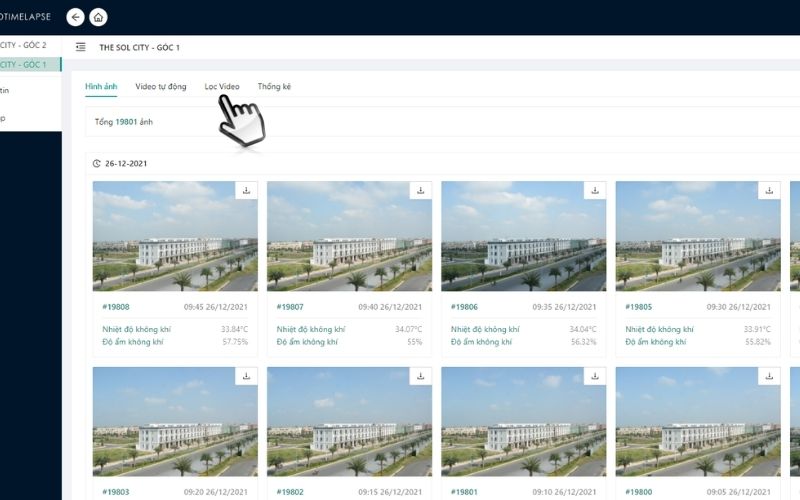Click temperature value 34.07°C
800x500 pixels.
(x=409, y=329)
